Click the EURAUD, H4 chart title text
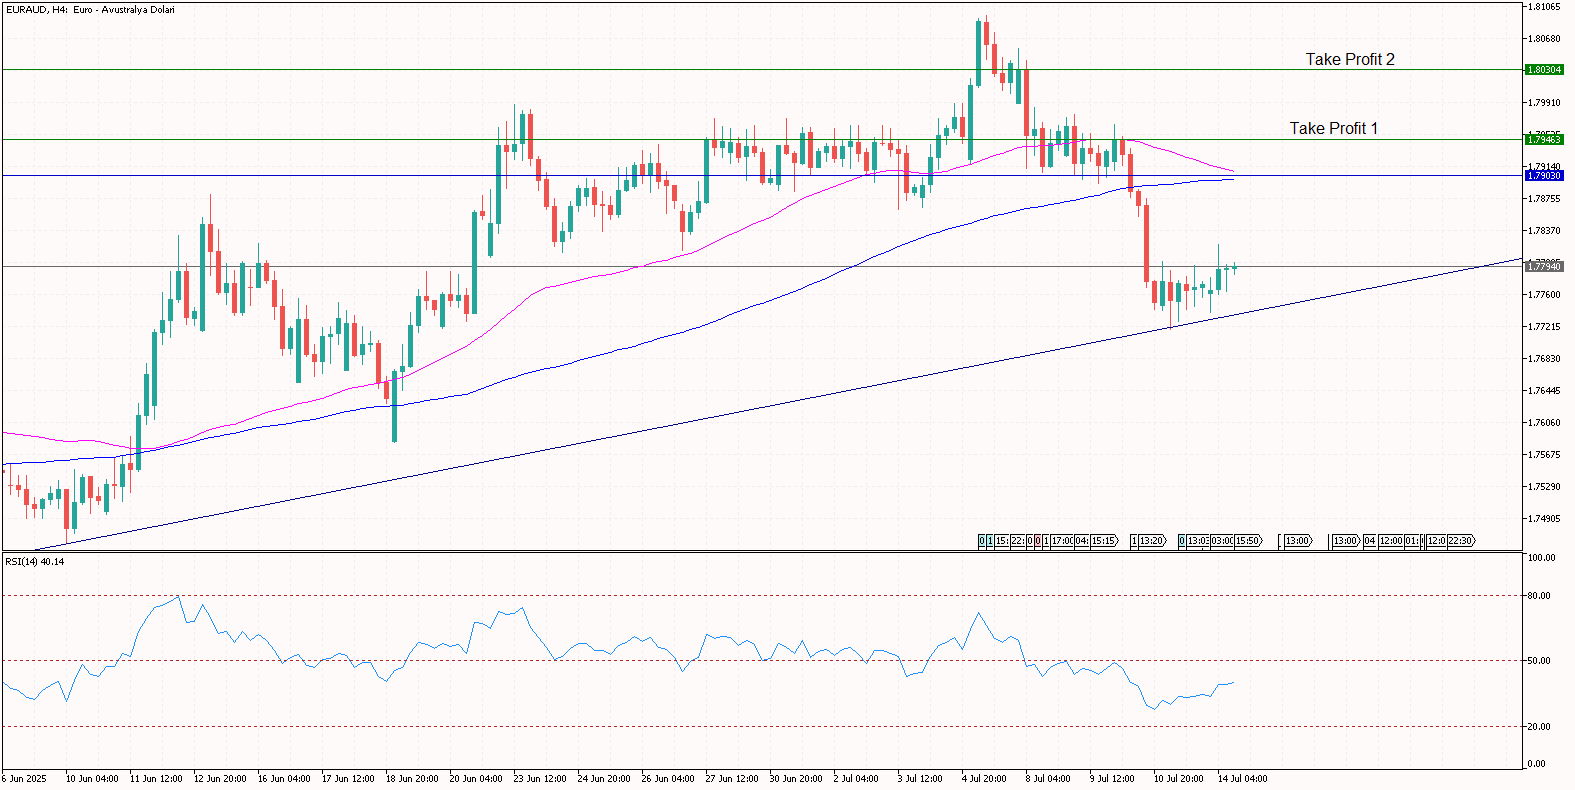This screenshot has height=790, width=1575. click(90, 10)
